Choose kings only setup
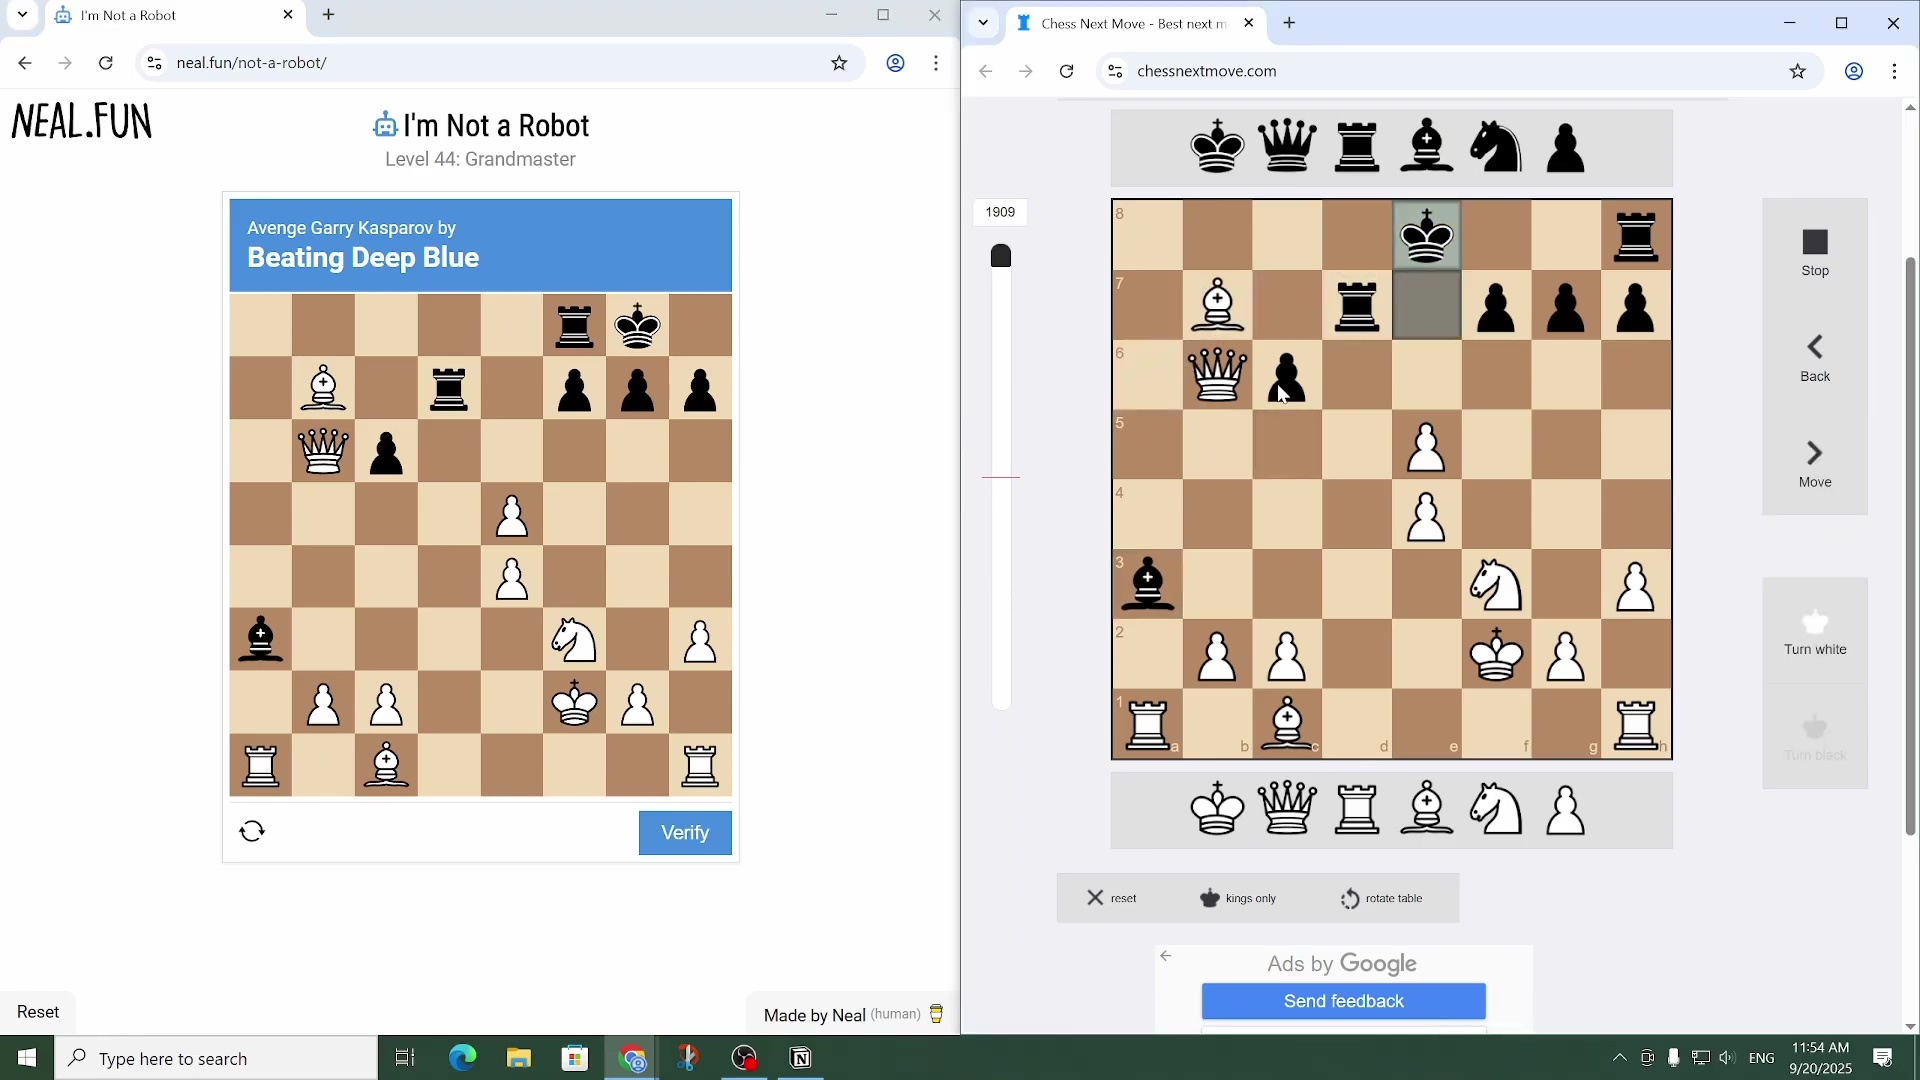 click(x=1238, y=898)
